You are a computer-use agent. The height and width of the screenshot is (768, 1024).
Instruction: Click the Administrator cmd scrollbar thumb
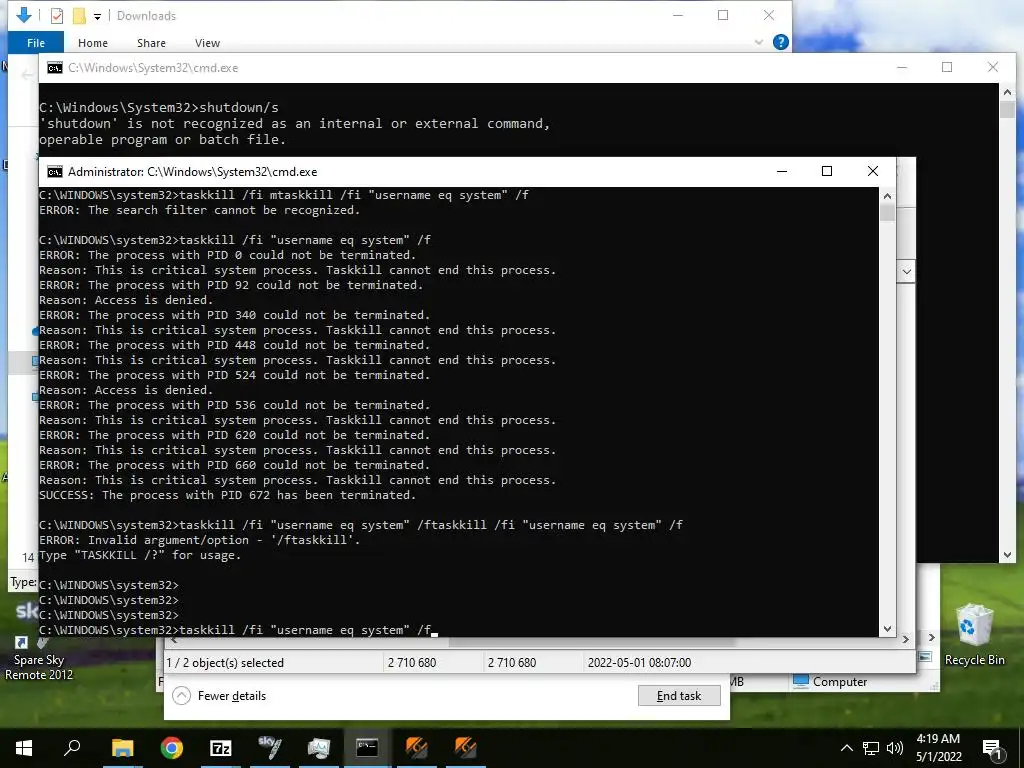pyautogui.click(x=887, y=213)
